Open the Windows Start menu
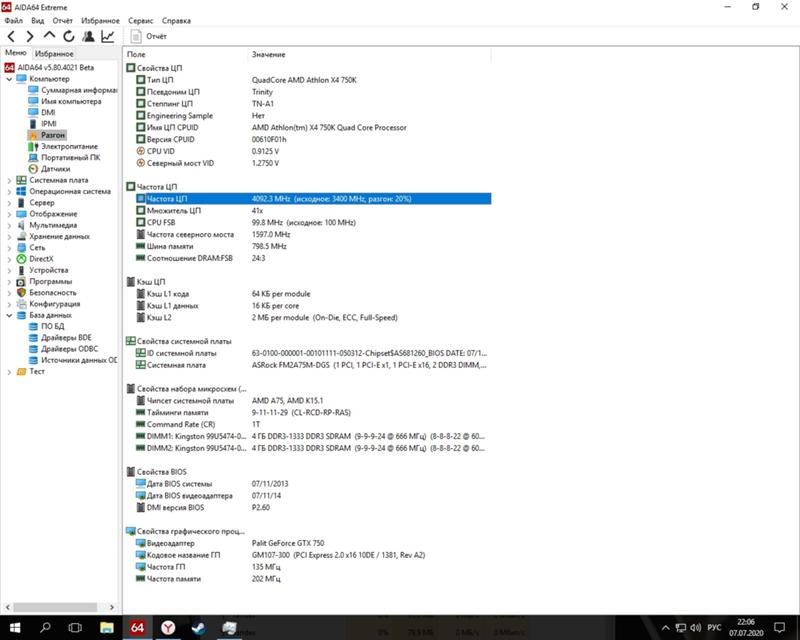The image size is (800, 640). pyautogui.click(x=15, y=627)
